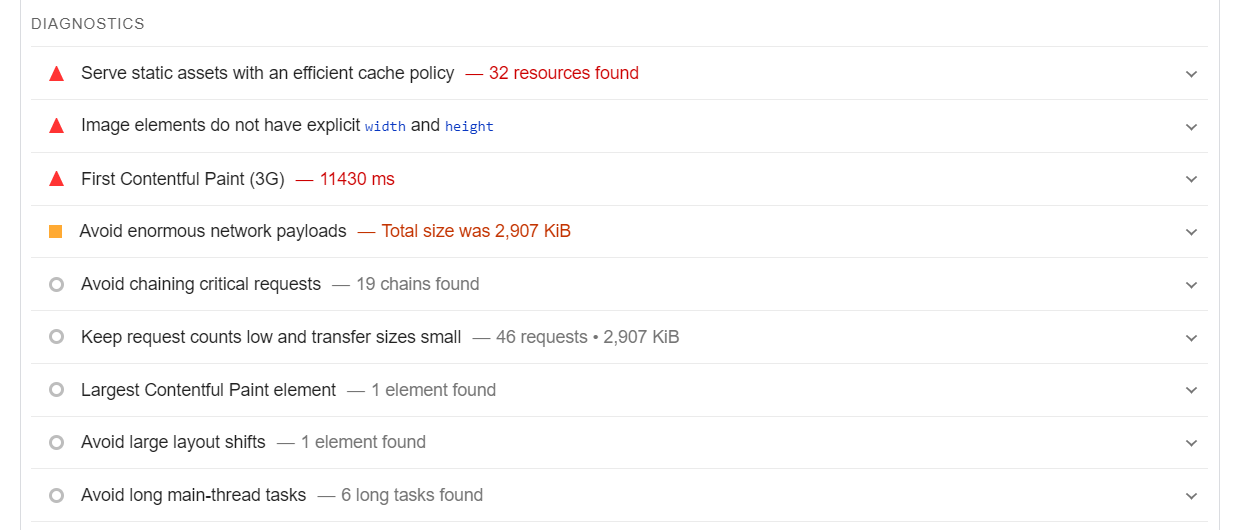Screen dimensions: 1238x530
Task: Click red triangle icon beside cache policy audit
Action: tap(57, 74)
